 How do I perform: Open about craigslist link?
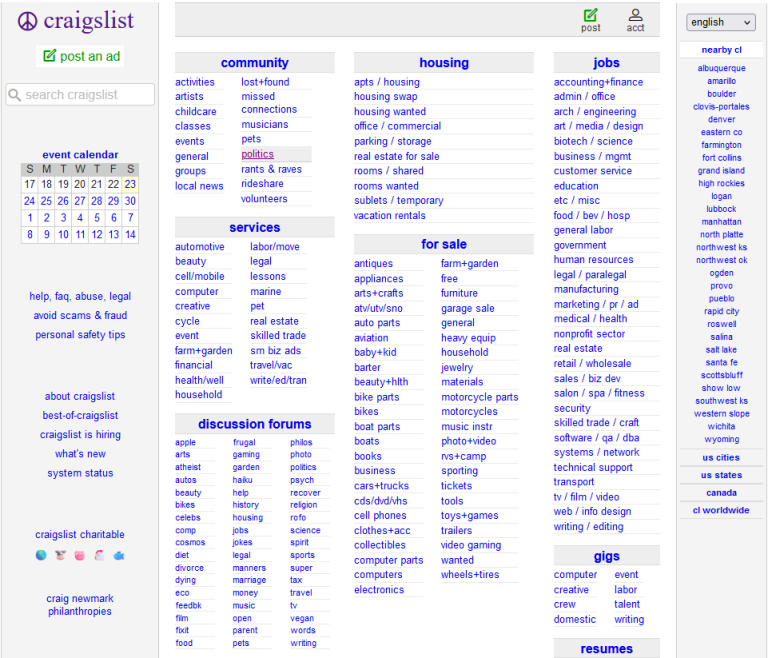point(80,396)
